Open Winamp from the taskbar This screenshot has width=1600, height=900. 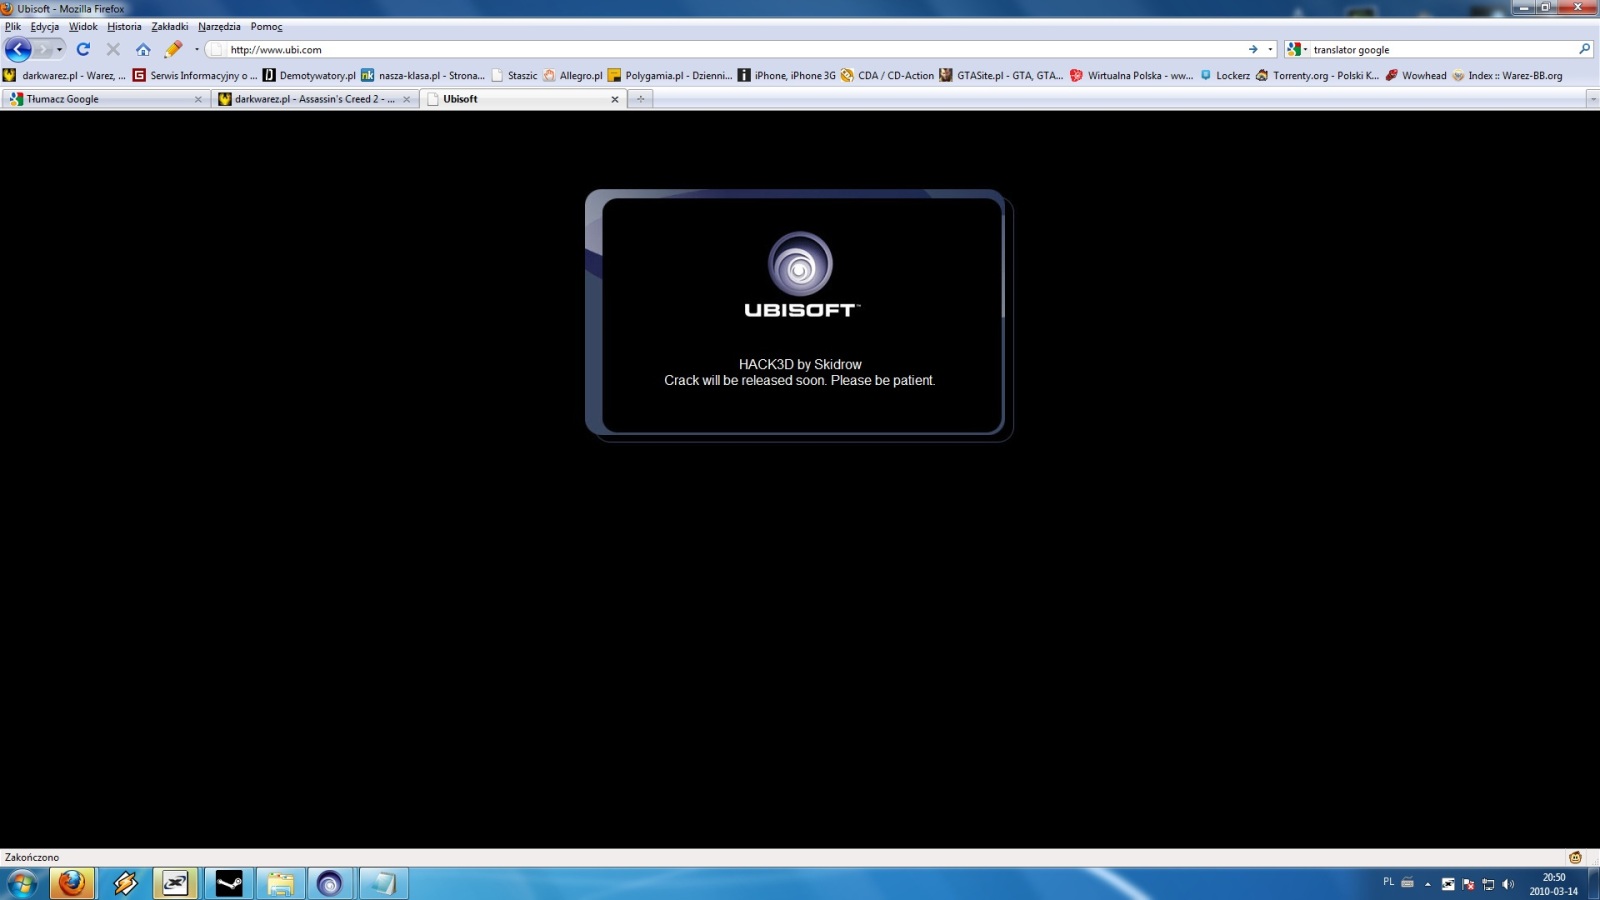125,883
